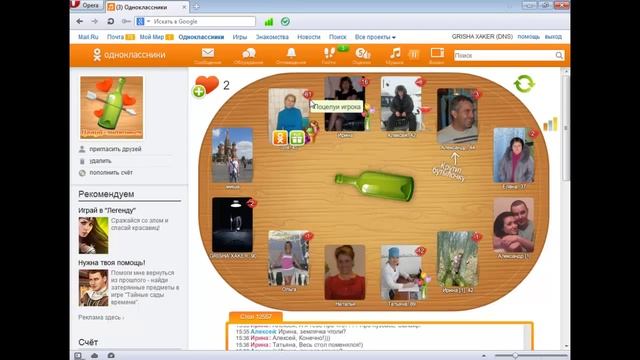Image resolution: width=640 pixels, height=360 pixels.
Task: Reload the page with refresh icon
Action: coord(110,21)
